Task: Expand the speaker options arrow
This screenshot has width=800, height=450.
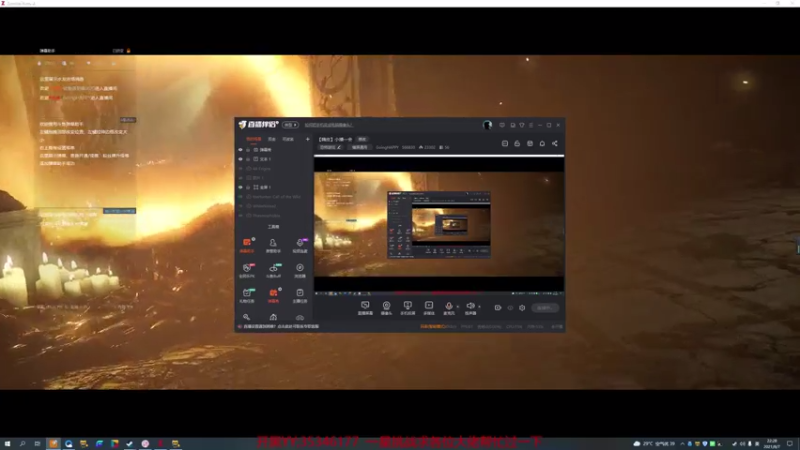Action: [x=479, y=307]
